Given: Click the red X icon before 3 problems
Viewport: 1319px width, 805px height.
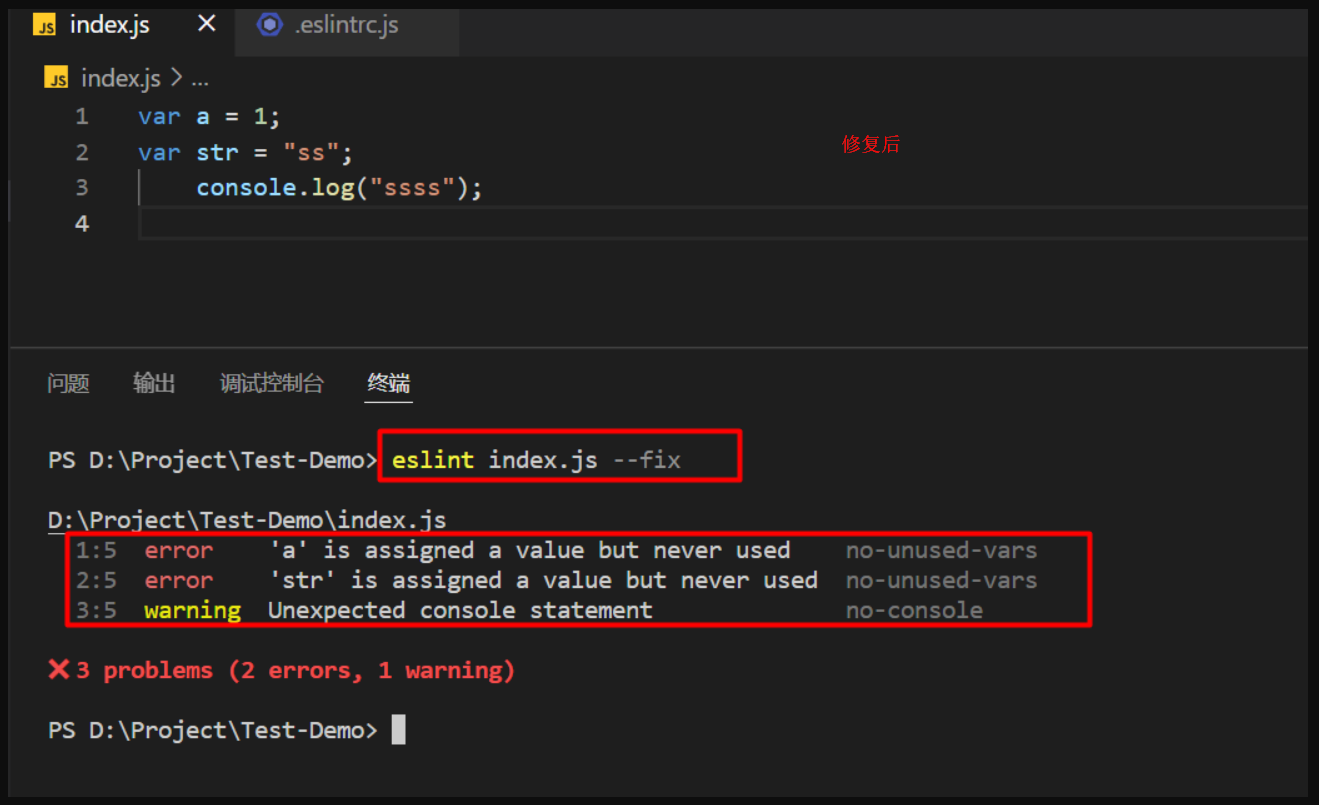Looking at the screenshot, I should [x=59, y=669].
